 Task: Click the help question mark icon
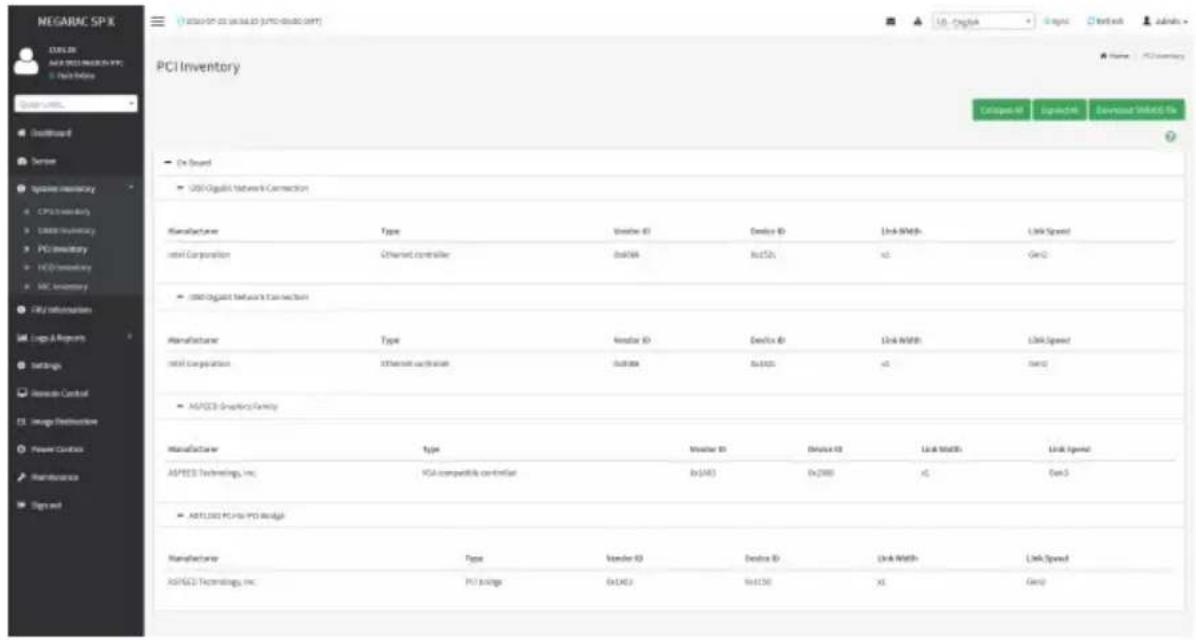coord(1170,137)
